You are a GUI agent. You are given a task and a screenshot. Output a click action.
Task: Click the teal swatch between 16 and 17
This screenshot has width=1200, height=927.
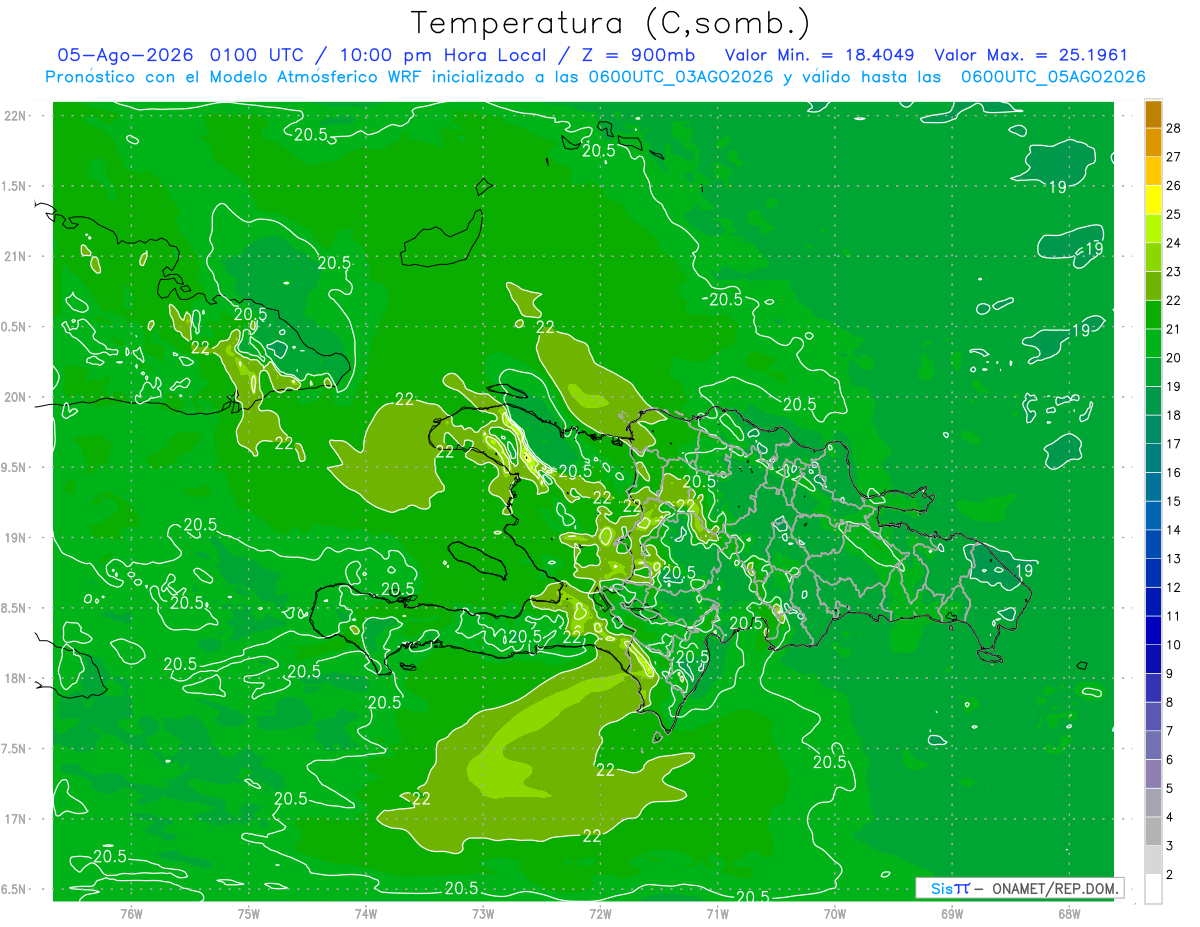1153,458
